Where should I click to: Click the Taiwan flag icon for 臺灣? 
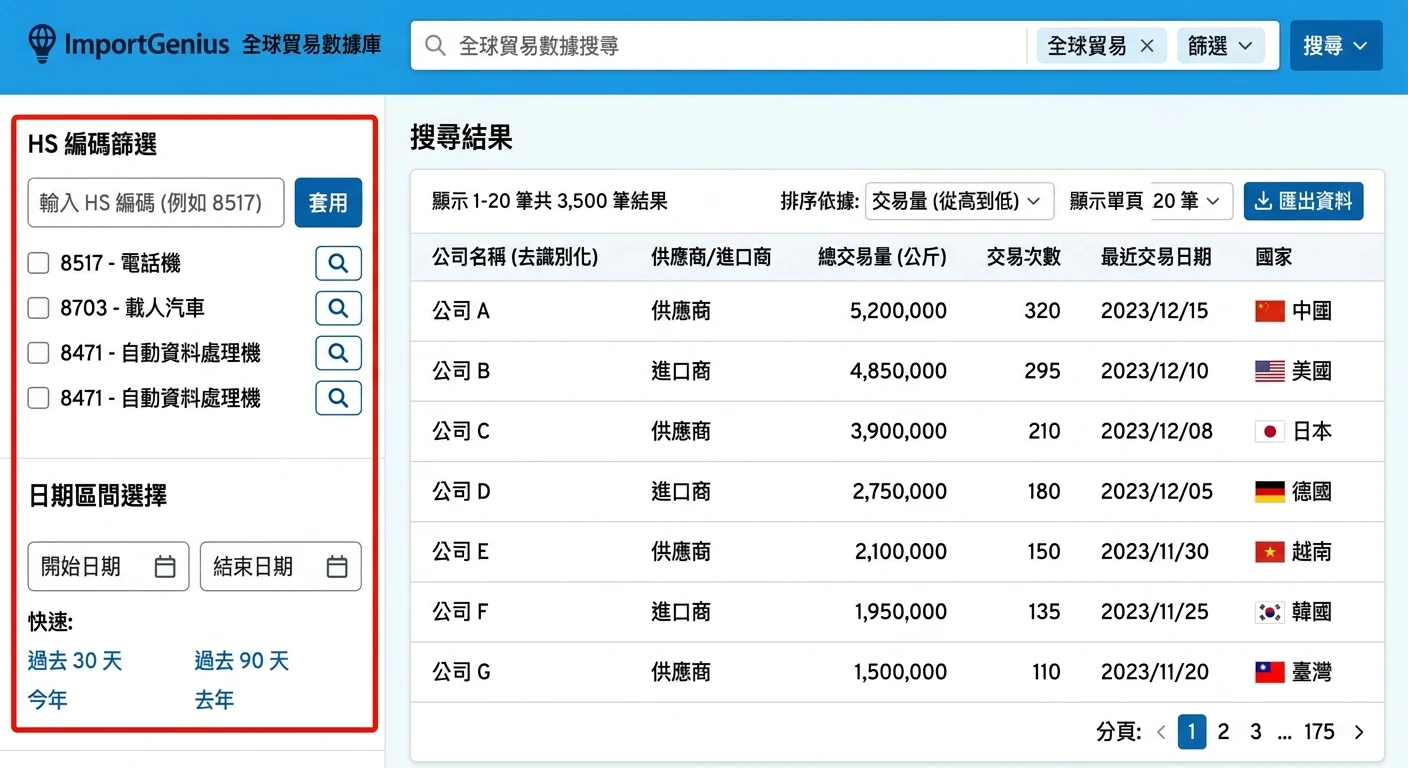click(x=1269, y=671)
